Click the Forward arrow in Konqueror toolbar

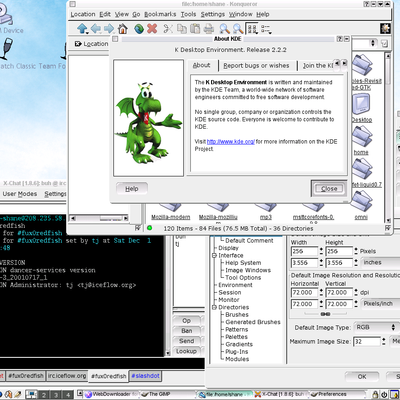[109, 29]
